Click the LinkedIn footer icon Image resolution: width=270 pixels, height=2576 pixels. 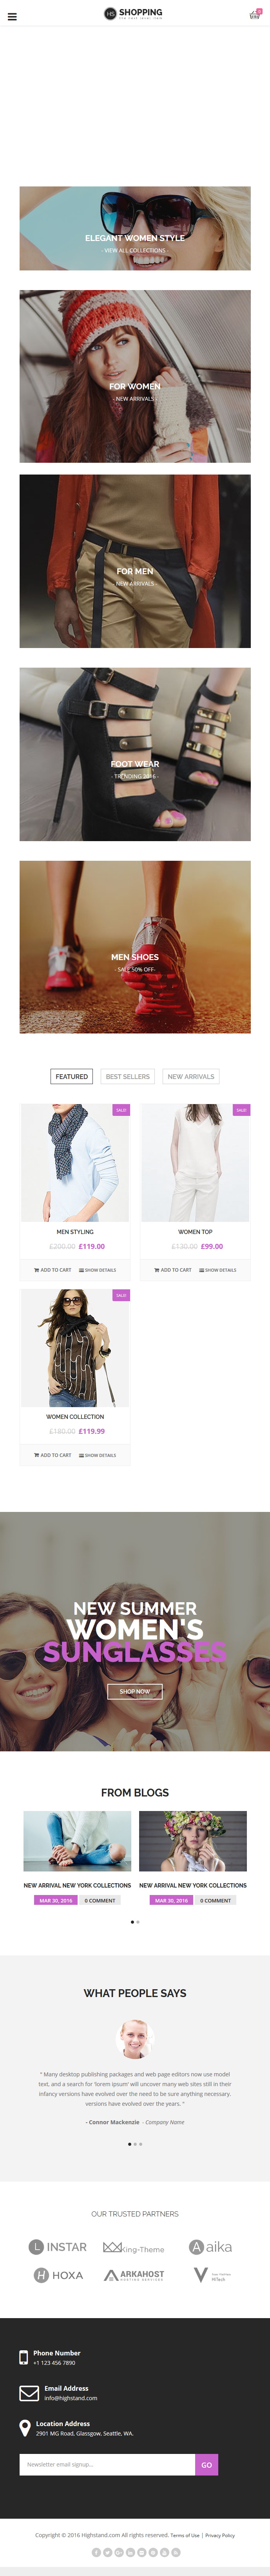(130, 2552)
